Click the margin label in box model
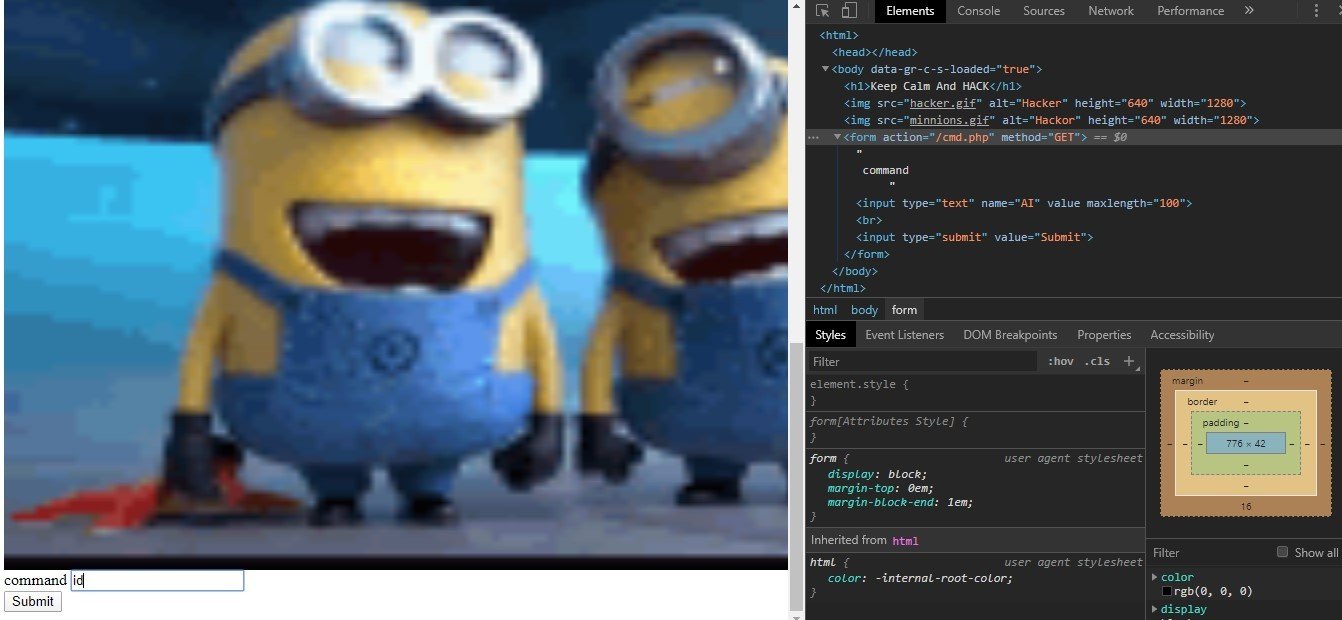Image resolution: width=1342 pixels, height=620 pixels. click(x=1187, y=381)
